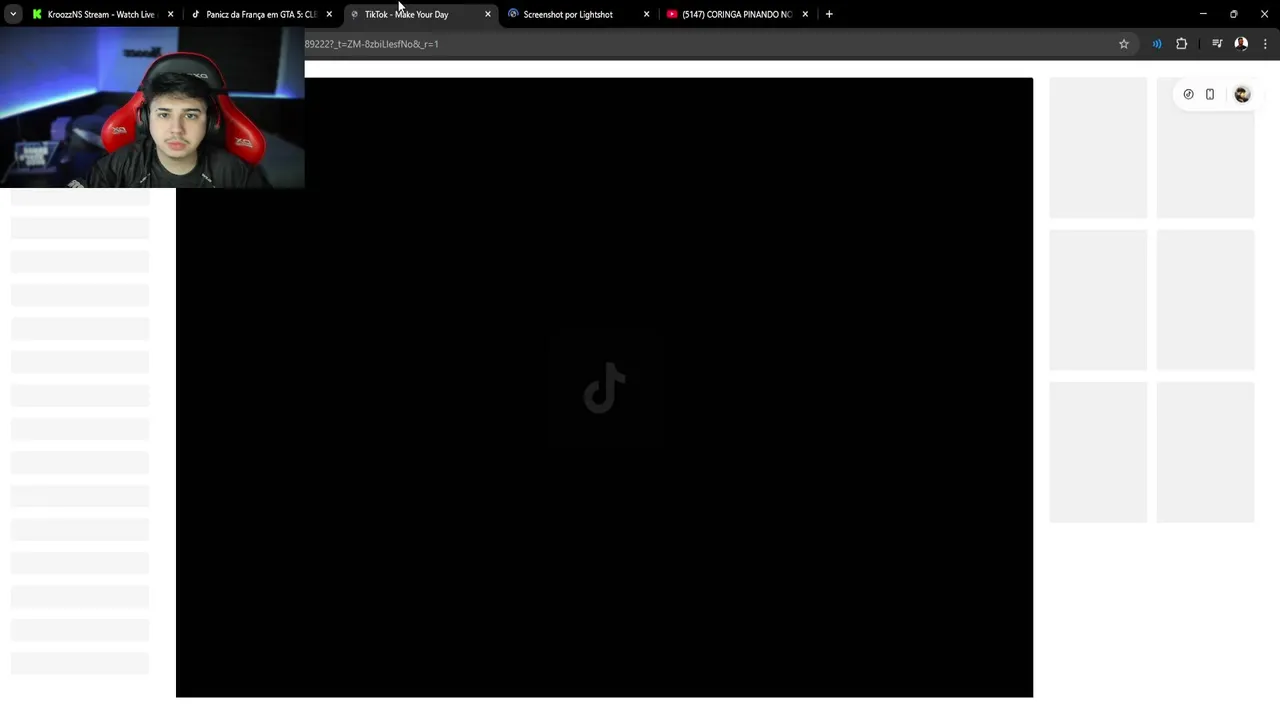Bookmark this page with the star icon
This screenshot has height=720, width=1280.
[1124, 44]
